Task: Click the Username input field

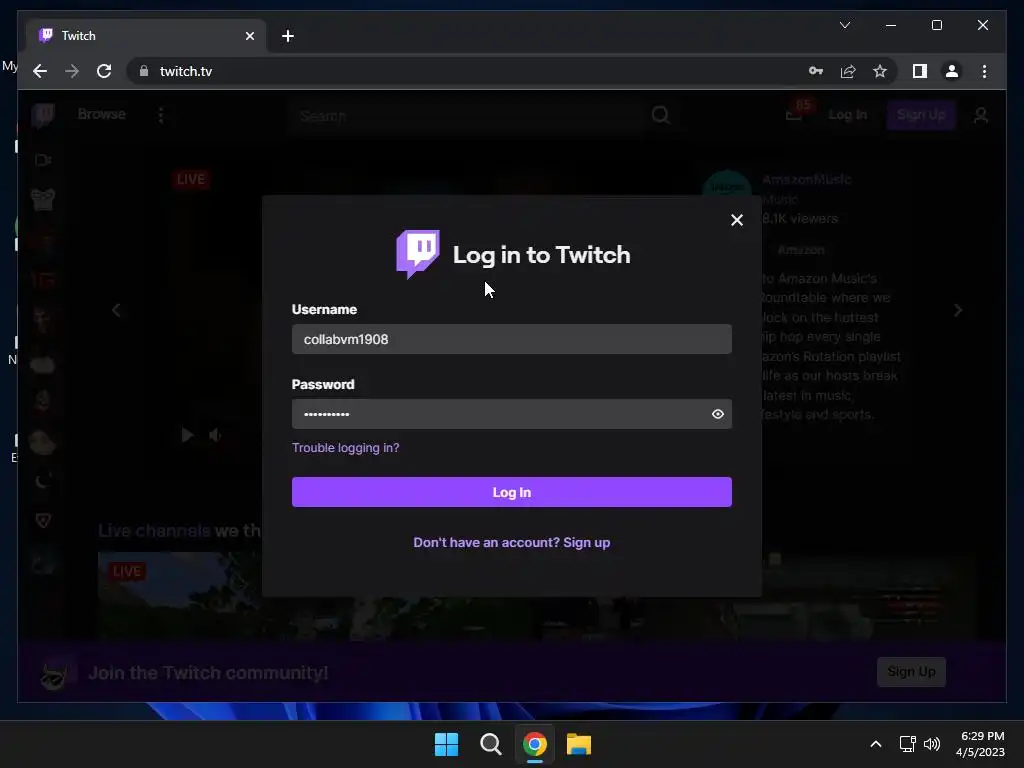Action: 511,339
